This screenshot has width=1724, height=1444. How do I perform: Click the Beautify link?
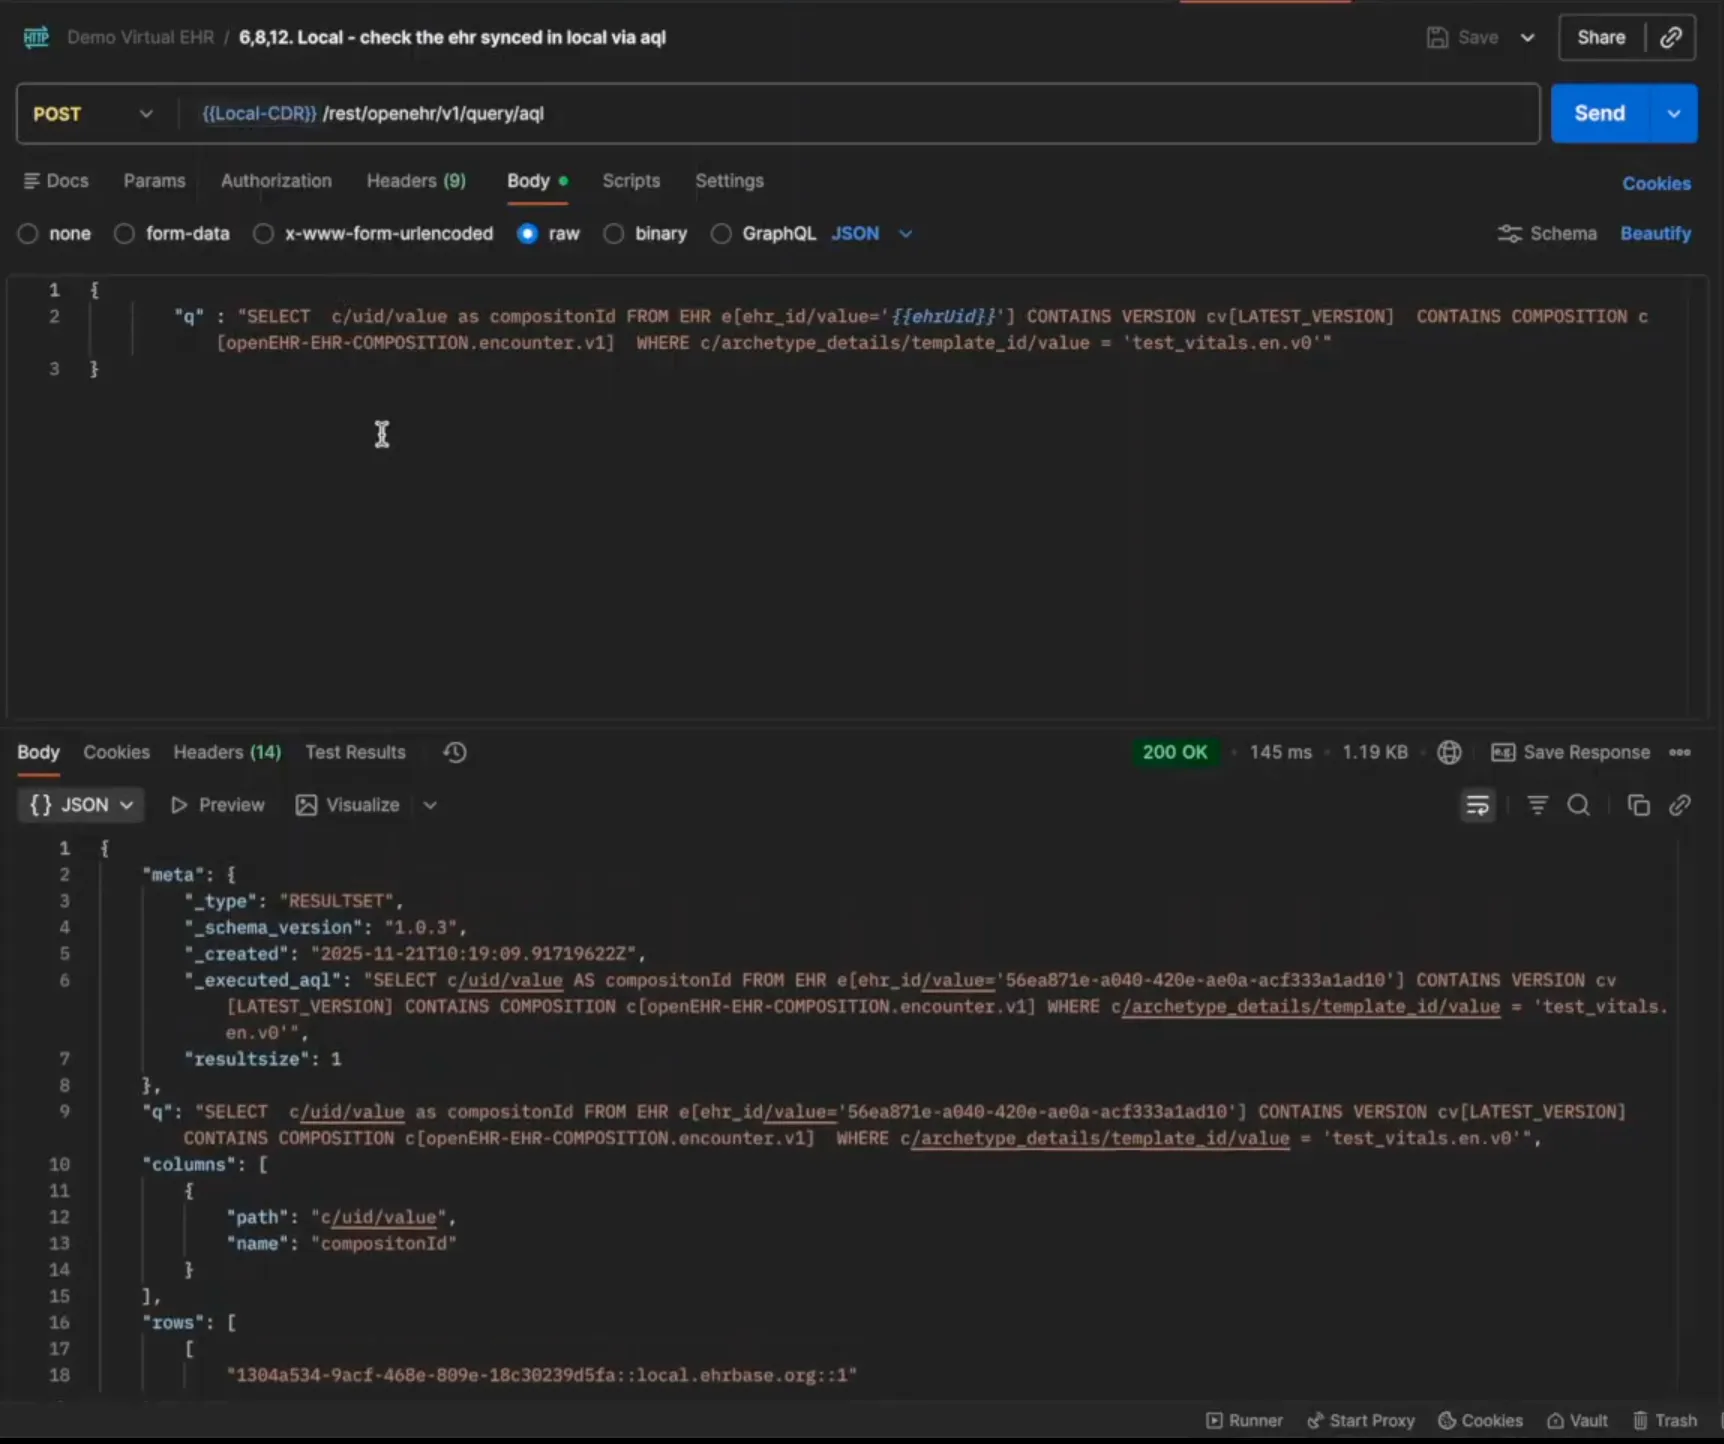(1655, 233)
